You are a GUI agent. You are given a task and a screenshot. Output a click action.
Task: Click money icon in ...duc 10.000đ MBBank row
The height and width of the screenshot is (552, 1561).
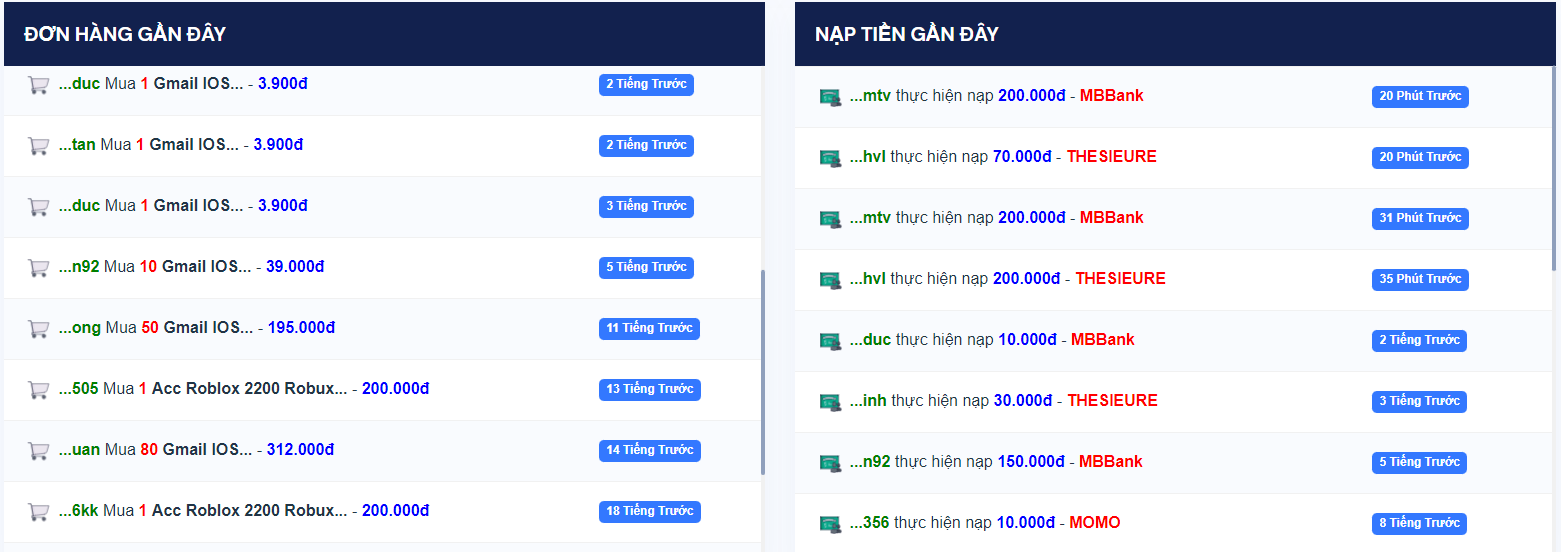coord(830,341)
